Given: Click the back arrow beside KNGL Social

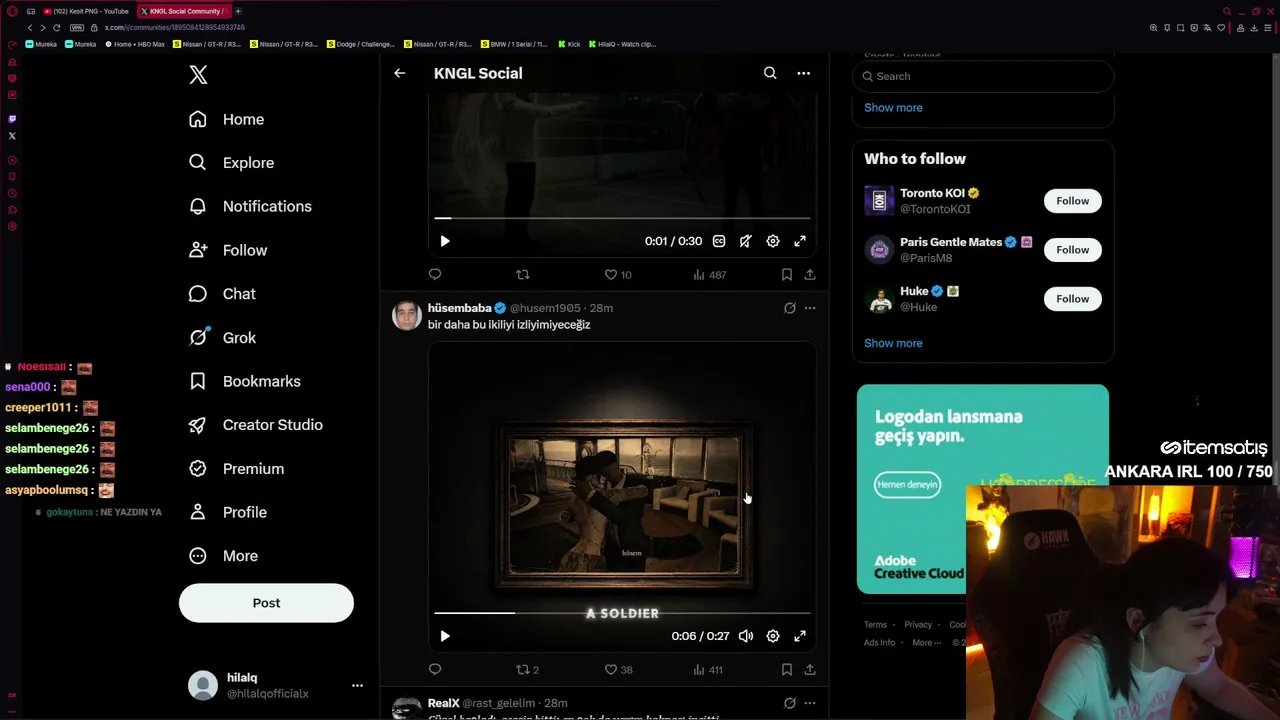Looking at the screenshot, I should click(399, 73).
